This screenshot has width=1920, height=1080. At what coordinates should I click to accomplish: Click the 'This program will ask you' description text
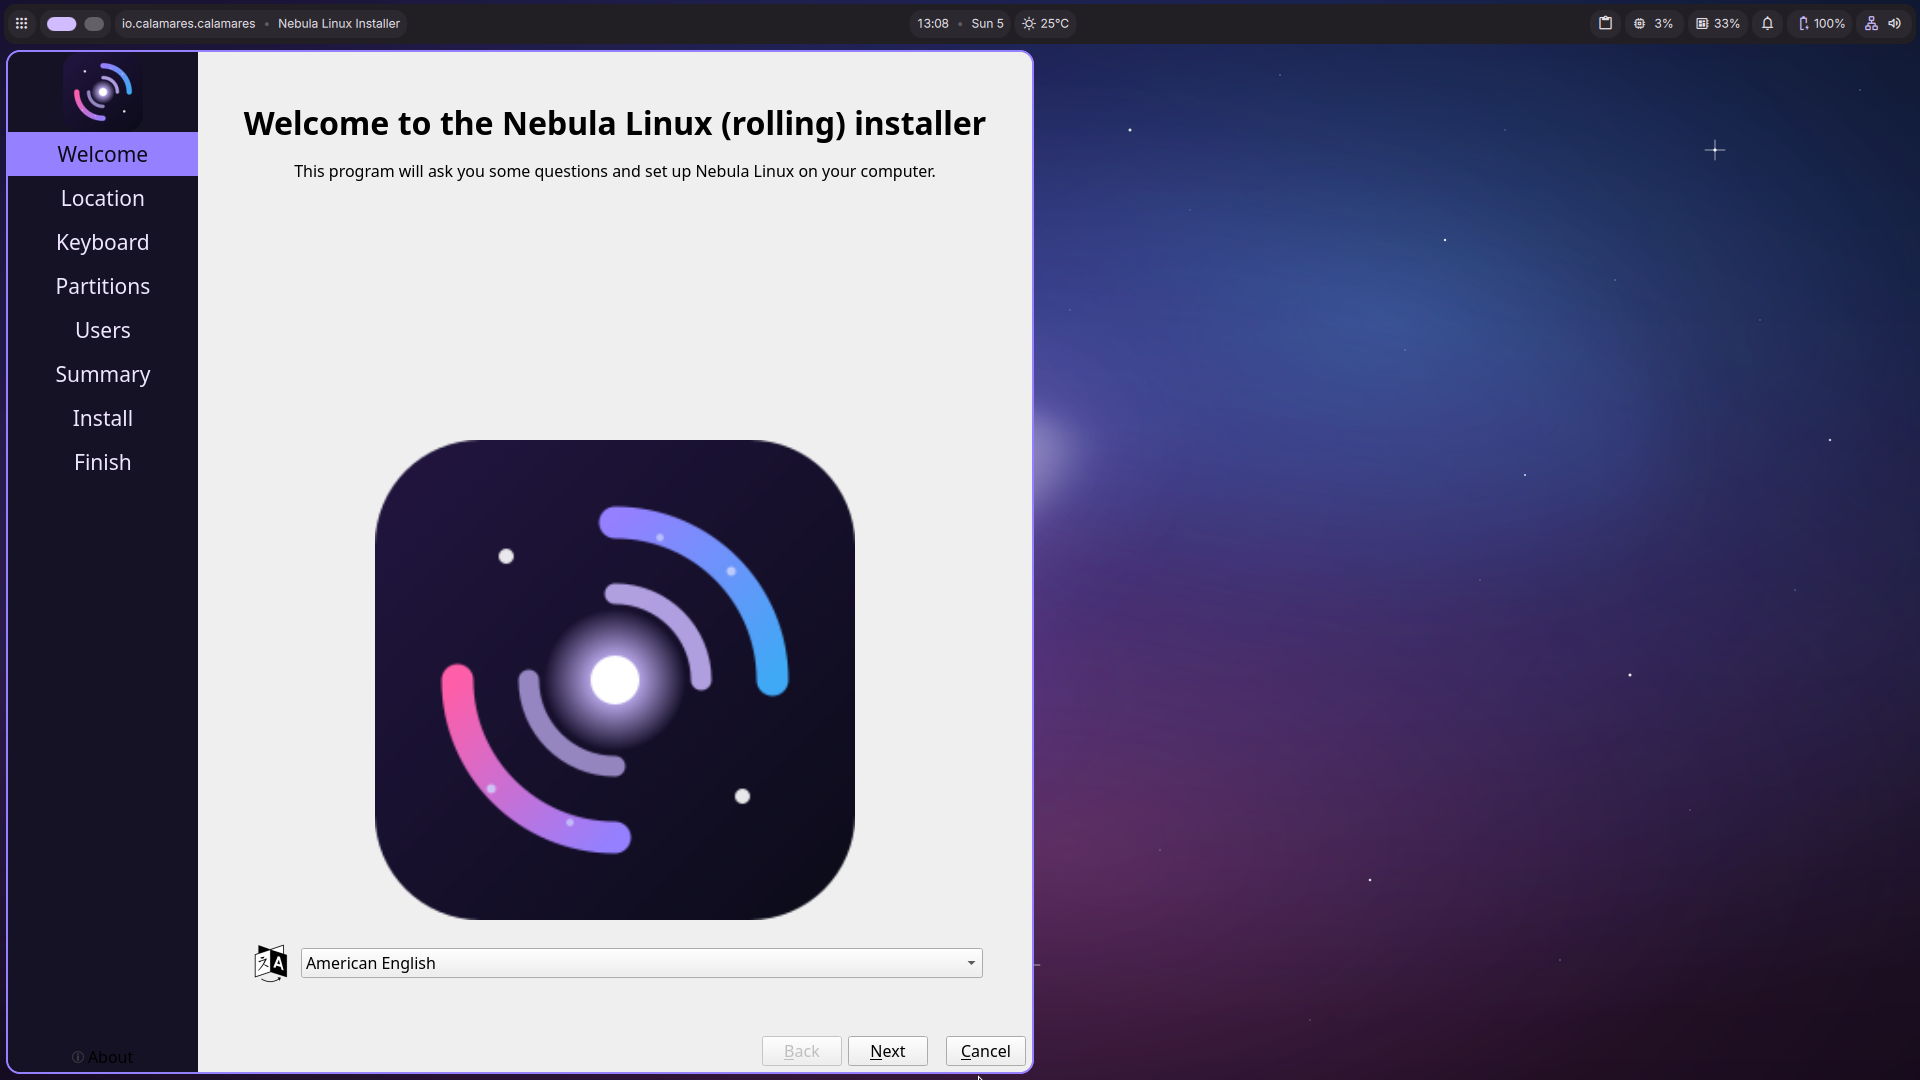click(x=615, y=171)
